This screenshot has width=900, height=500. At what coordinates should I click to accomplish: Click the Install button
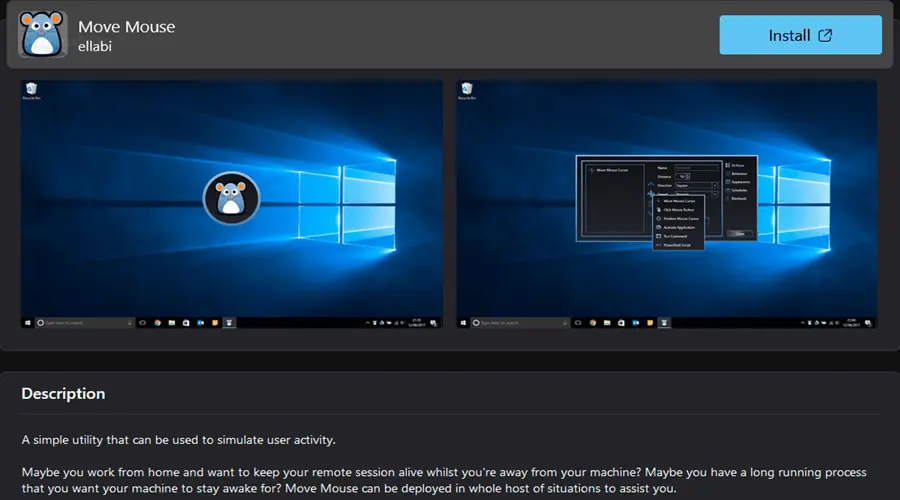[x=800, y=35]
